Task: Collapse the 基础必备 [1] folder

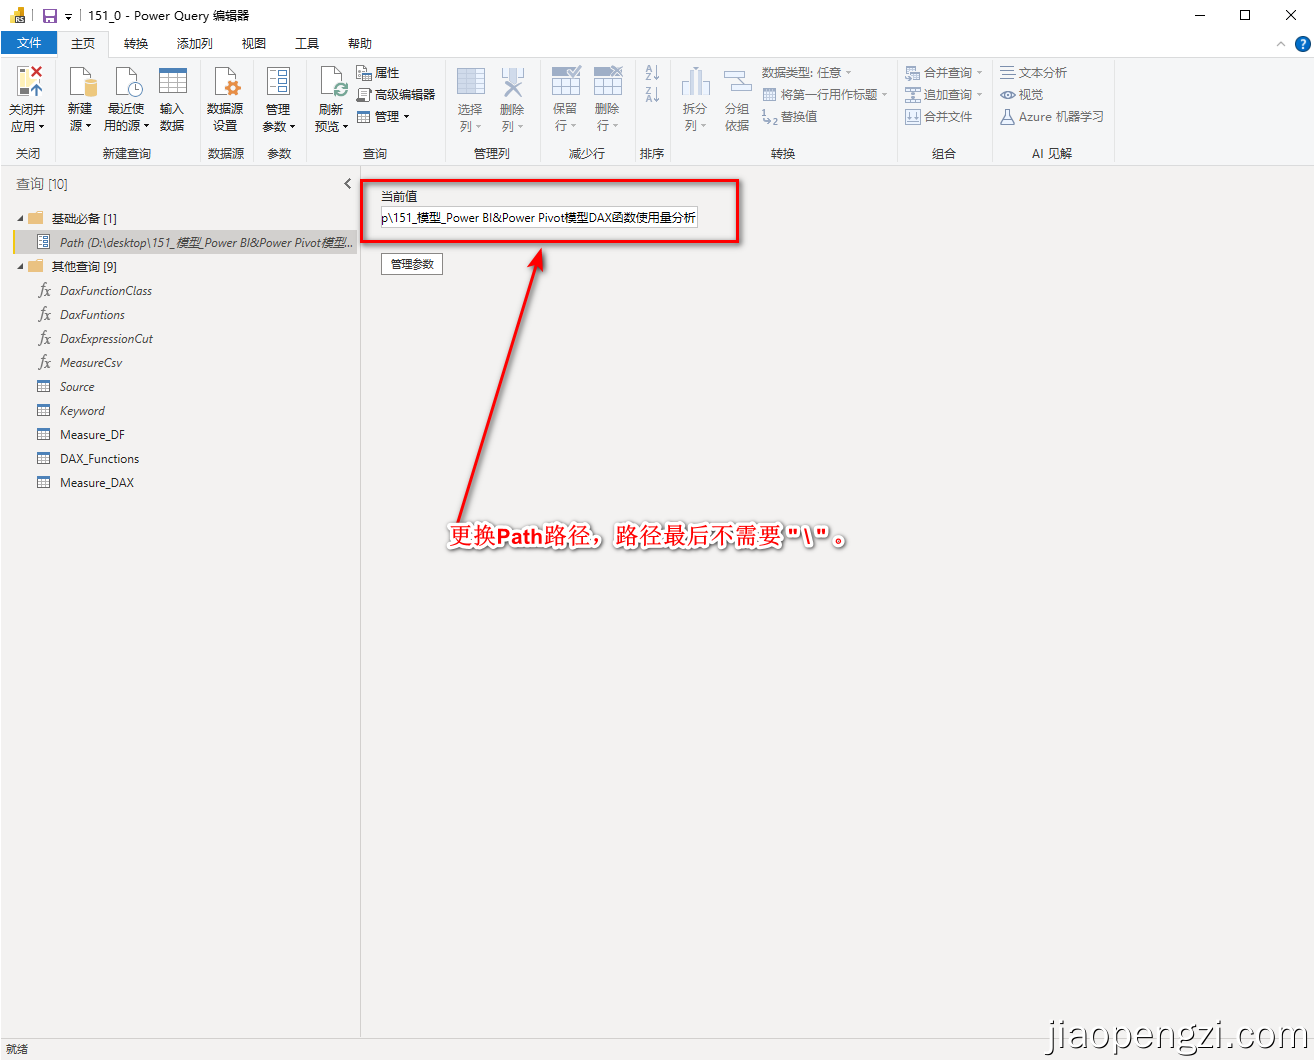Action: [x=20, y=218]
